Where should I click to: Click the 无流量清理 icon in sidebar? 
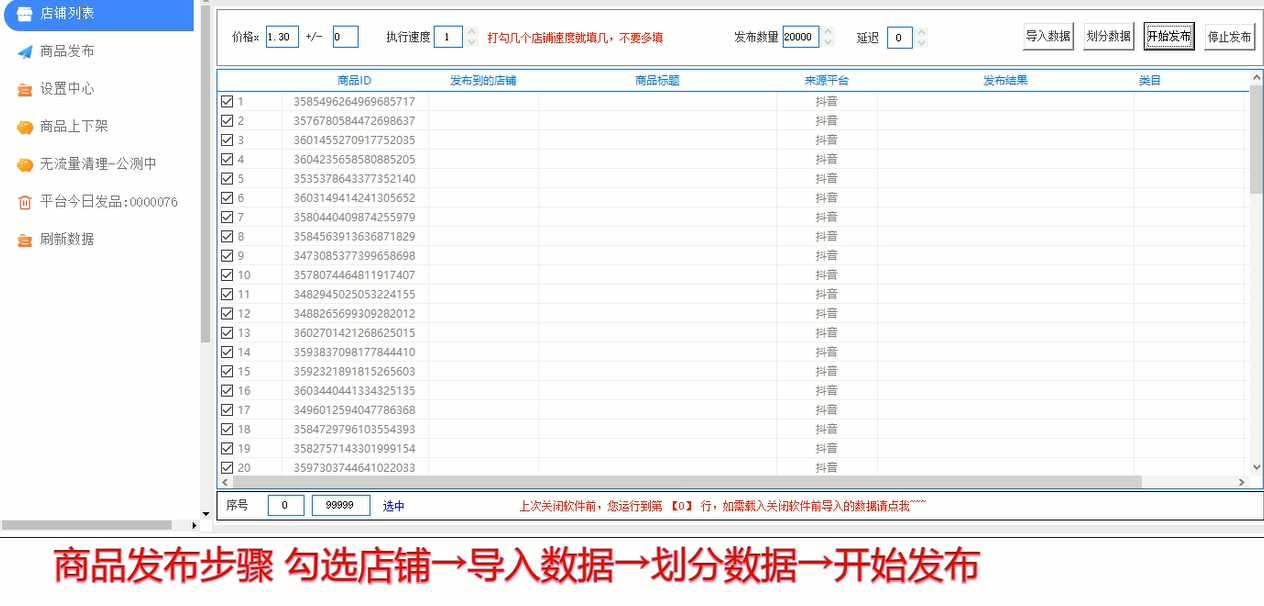[25, 164]
